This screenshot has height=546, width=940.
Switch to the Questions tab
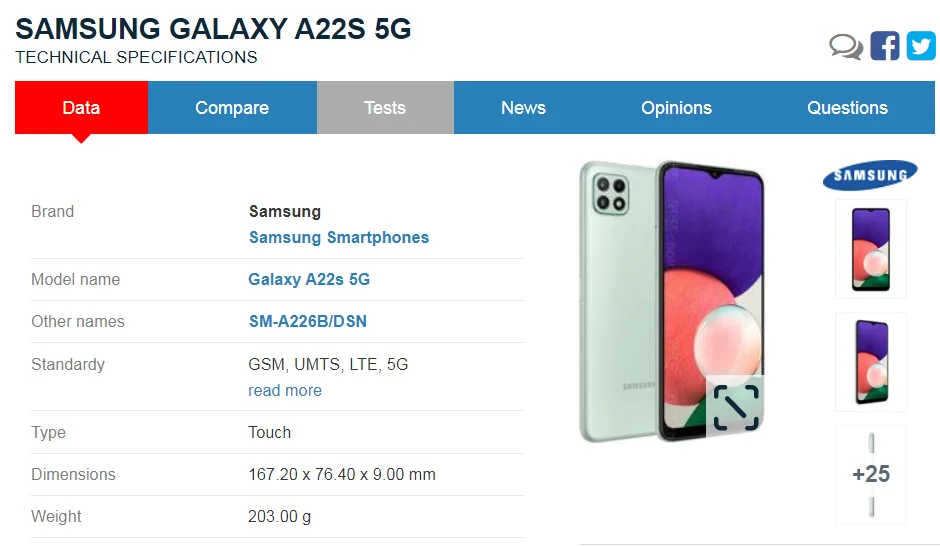pyautogui.click(x=847, y=108)
